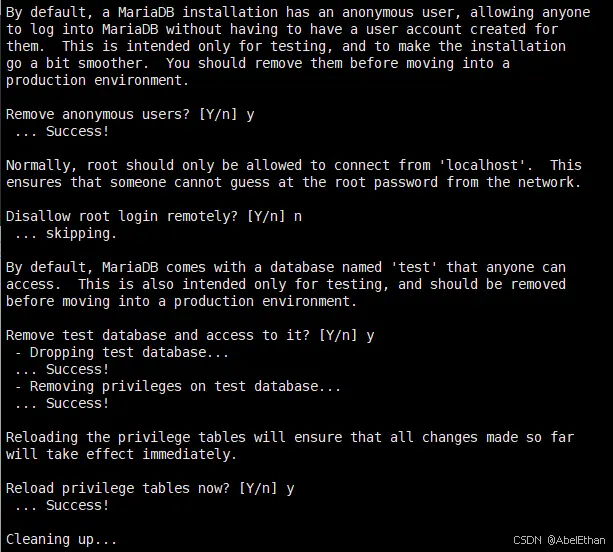Click the Success line below 'Remove anonymous users'
This screenshot has height=552, width=613.
point(62,131)
